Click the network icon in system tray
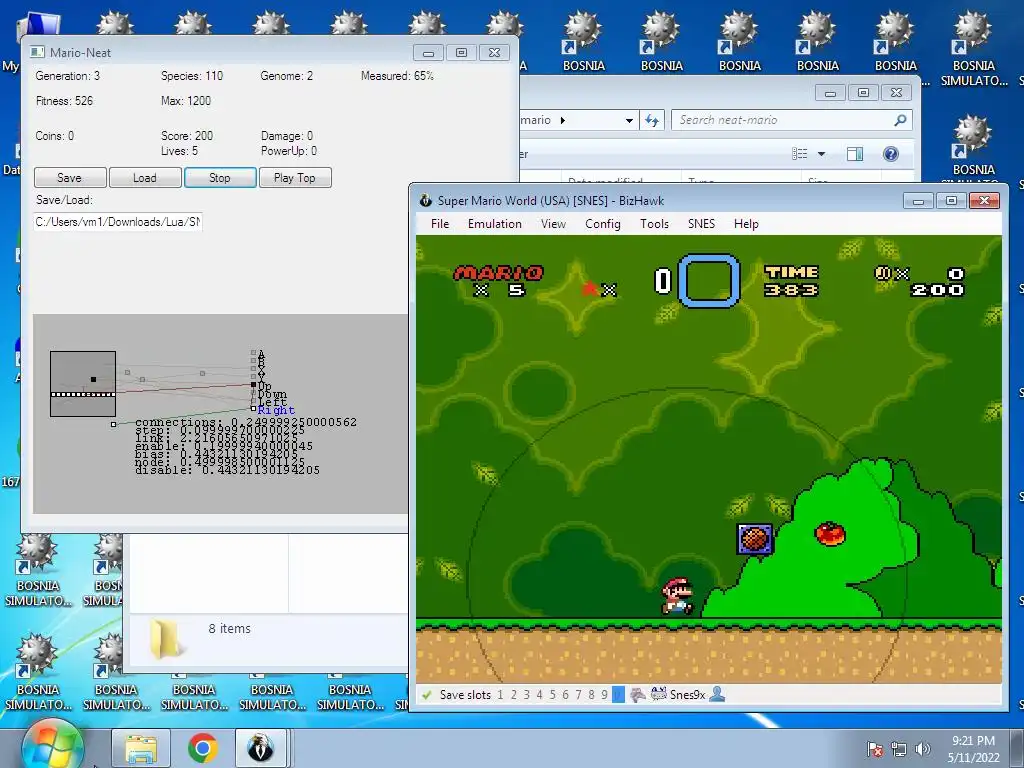Viewport: 1024px width, 768px height. (899, 749)
